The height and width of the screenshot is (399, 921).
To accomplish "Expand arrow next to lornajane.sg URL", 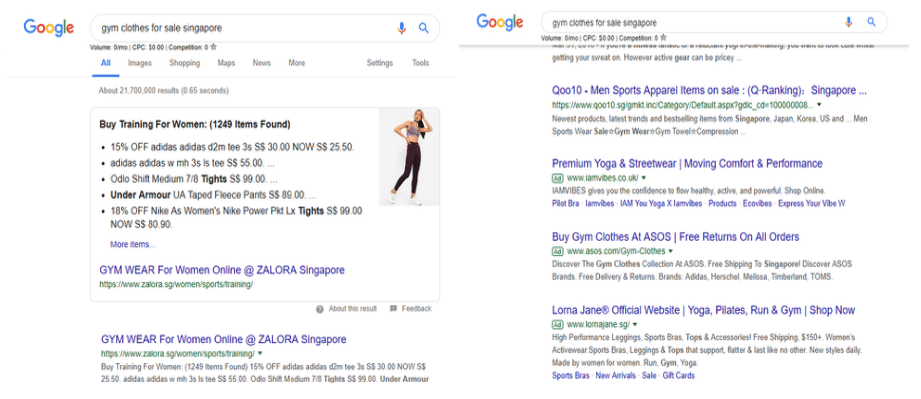I will click(x=635, y=324).
